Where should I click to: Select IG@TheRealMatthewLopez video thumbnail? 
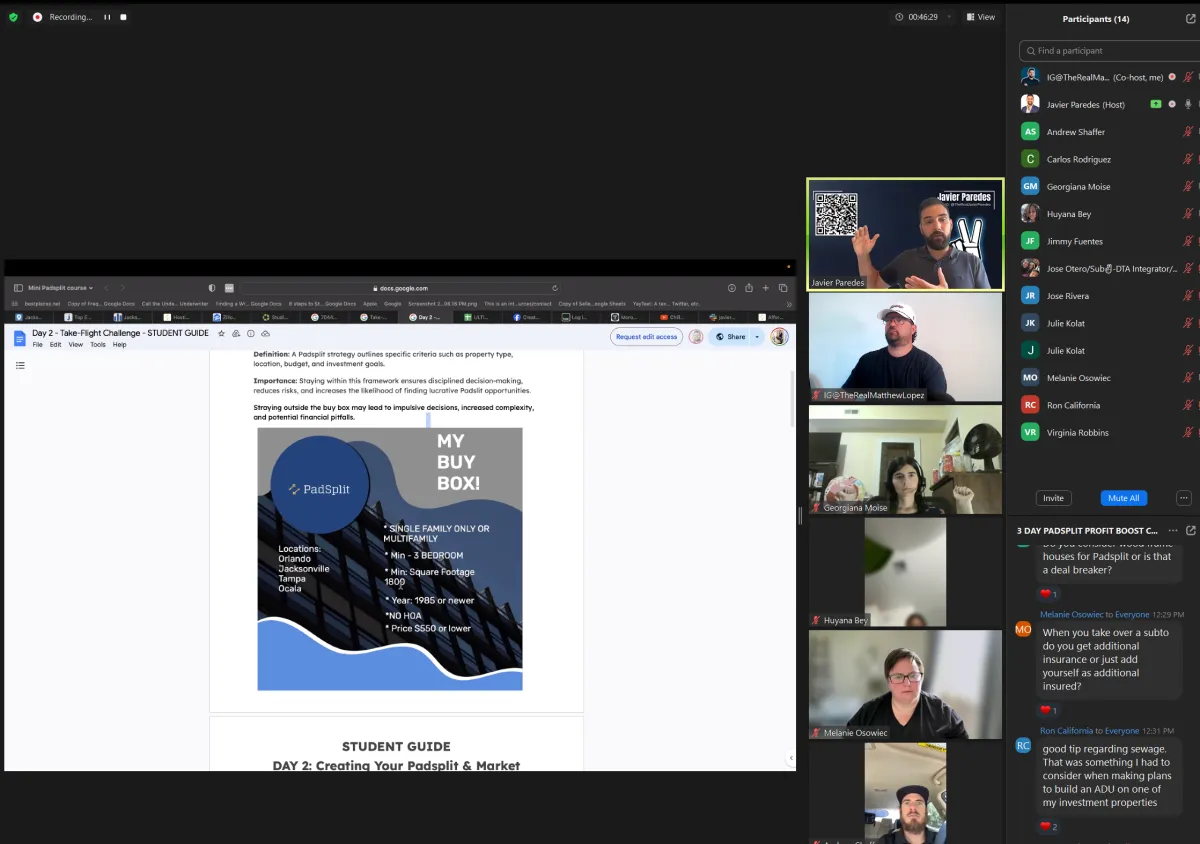pos(905,347)
